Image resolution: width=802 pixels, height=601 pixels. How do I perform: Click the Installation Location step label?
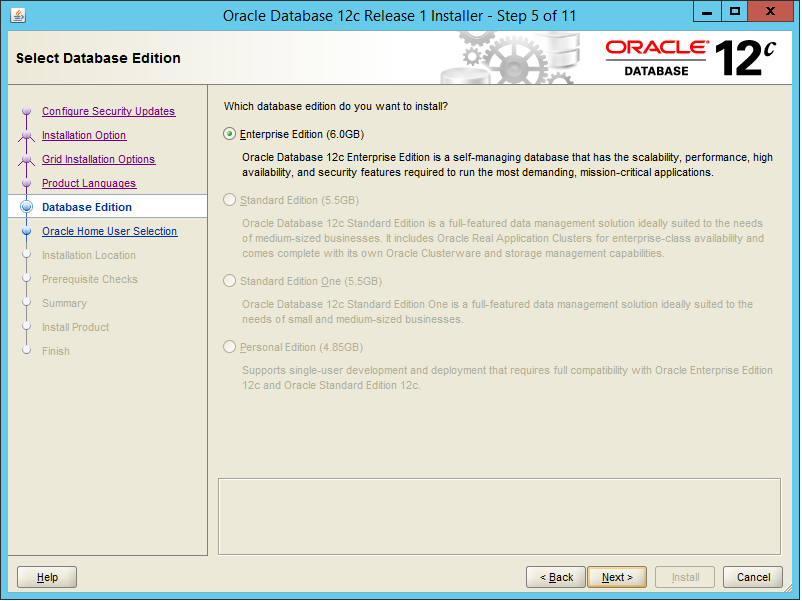(x=89, y=255)
